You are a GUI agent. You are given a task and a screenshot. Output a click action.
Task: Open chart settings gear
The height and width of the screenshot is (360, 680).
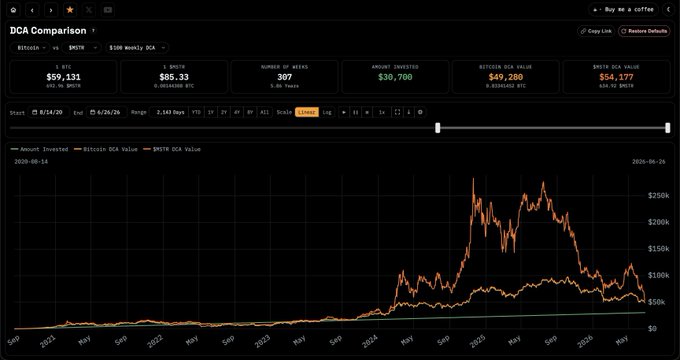[x=420, y=112]
